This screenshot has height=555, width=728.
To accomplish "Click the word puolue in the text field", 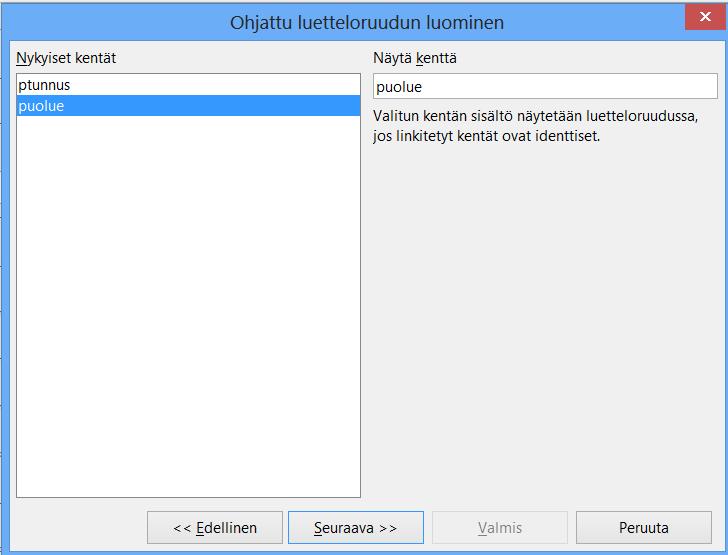I will 399,87.
